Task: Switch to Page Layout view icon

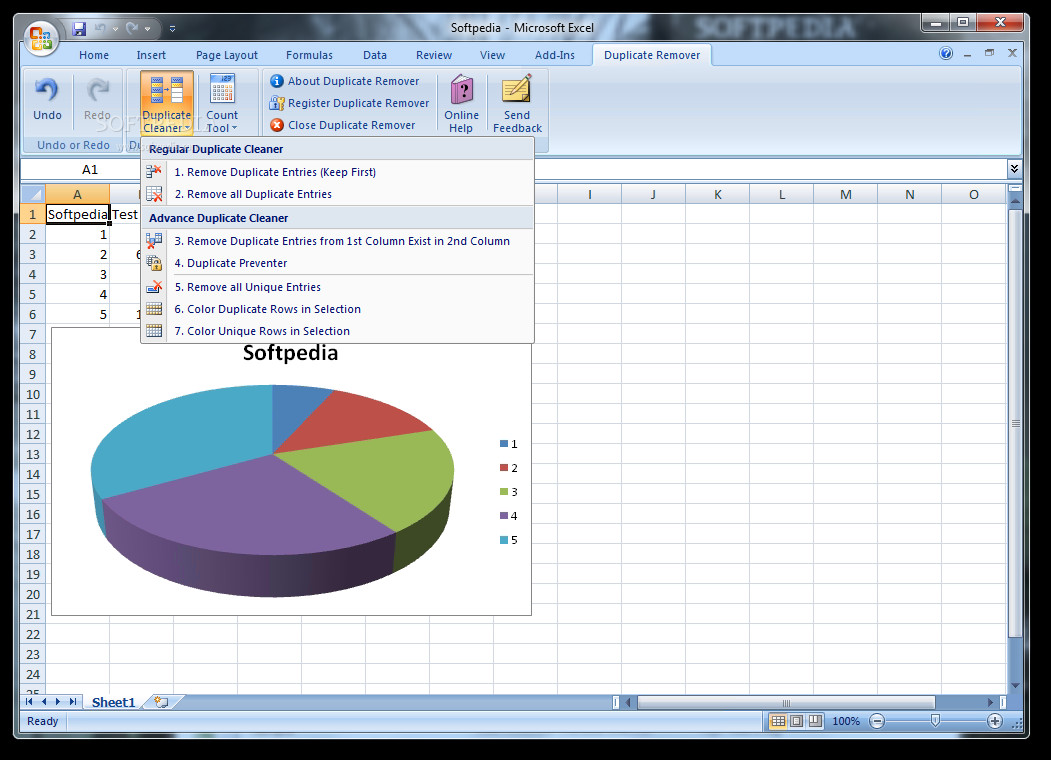Action: click(796, 721)
